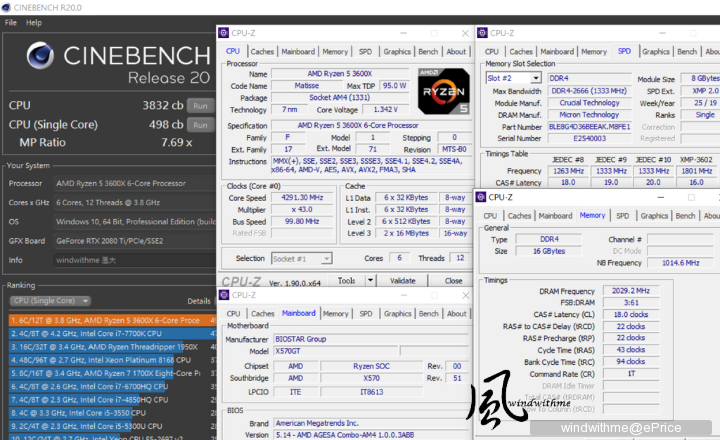Click CPU tab in bottom Mainboard CPU-Z window
Viewport: 720px width, 440px height.
click(233, 314)
